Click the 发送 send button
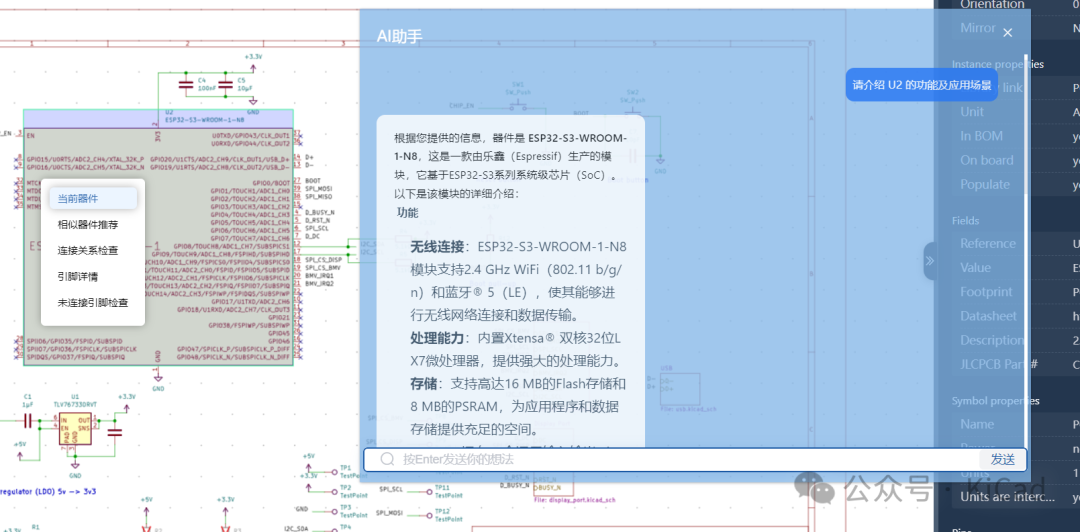The width and height of the screenshot is (1080, 532). (x=1003, y=460)
